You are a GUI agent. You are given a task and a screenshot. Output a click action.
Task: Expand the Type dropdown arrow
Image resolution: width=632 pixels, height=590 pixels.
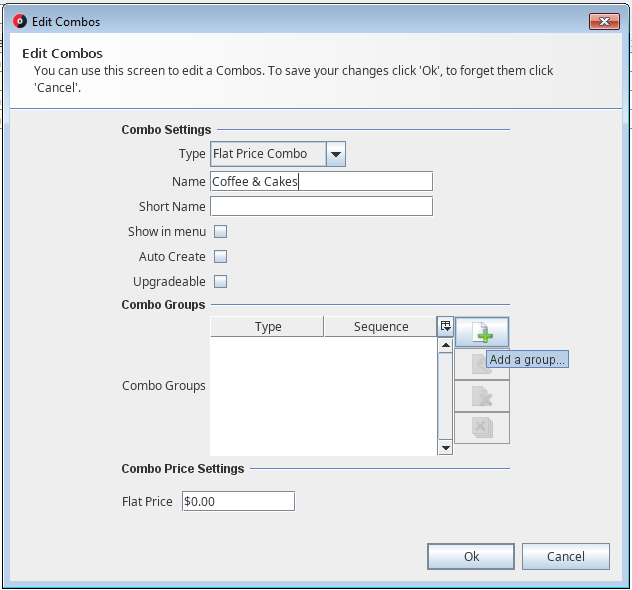[x=336, y=154]
